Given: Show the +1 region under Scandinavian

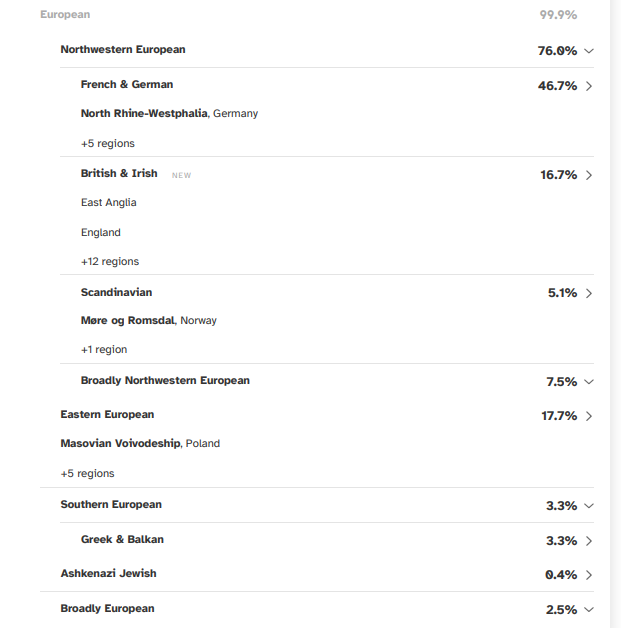Looking at the screenshot, I should (x=104, y=350).
